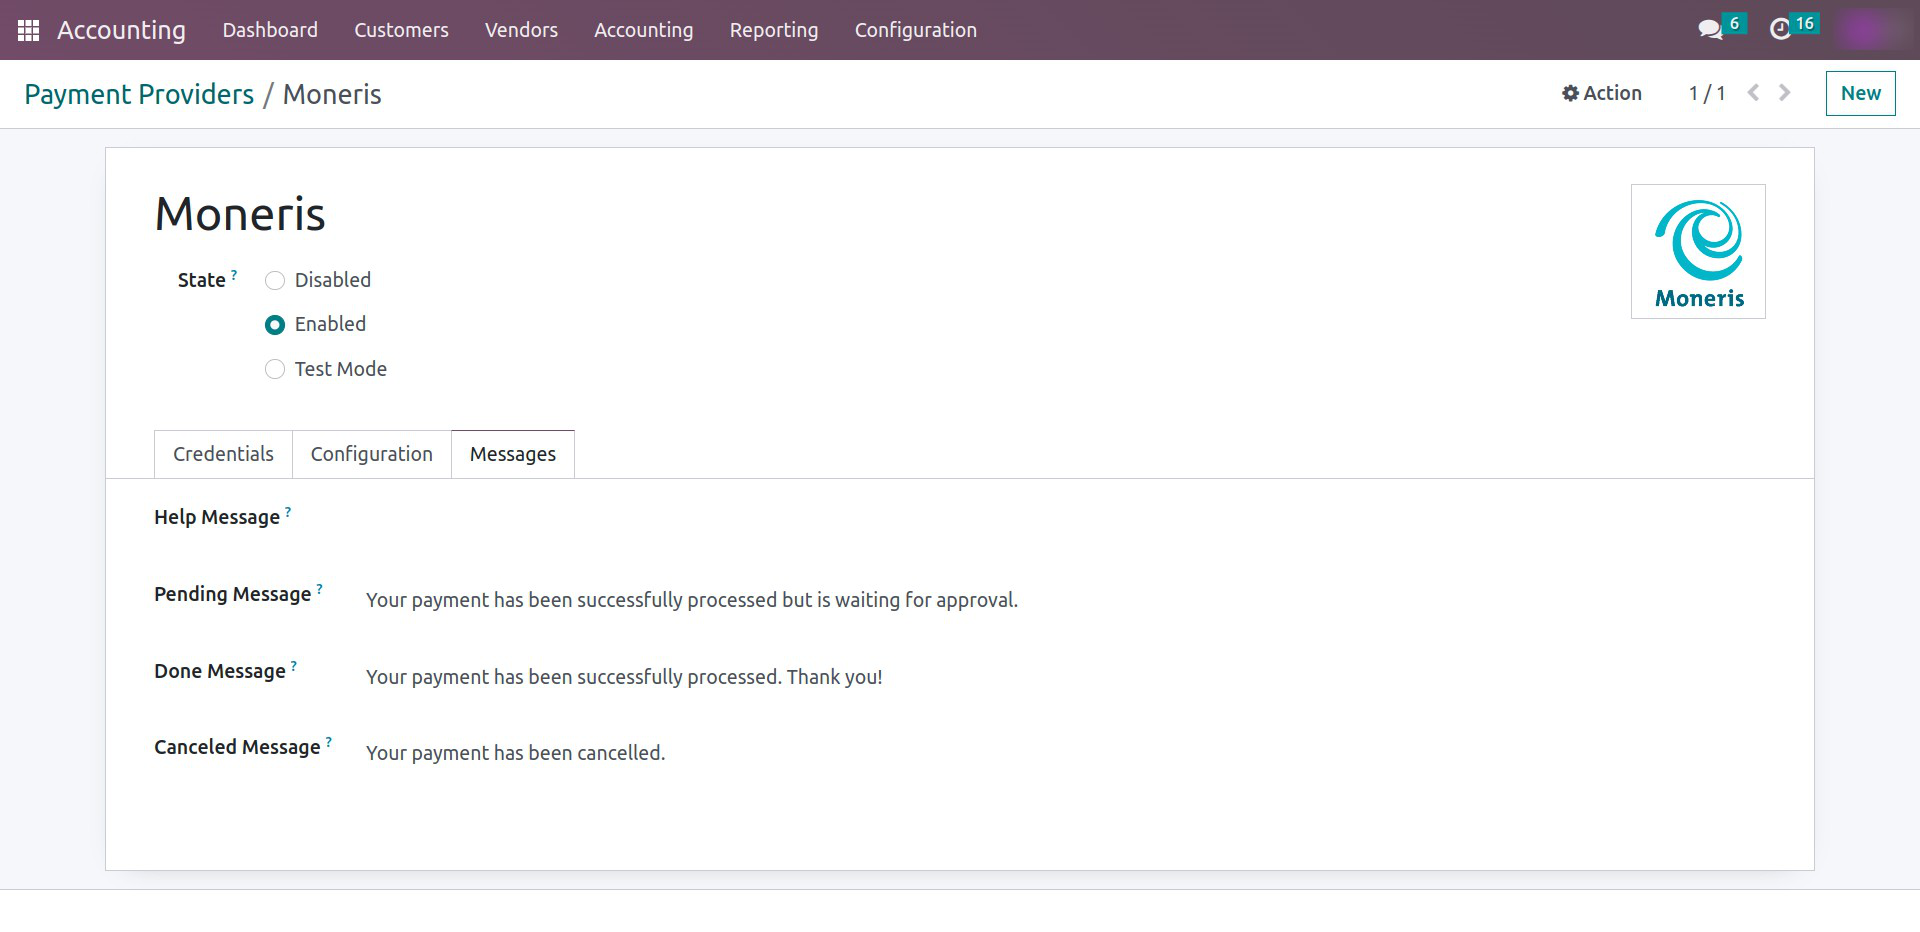
Task: Go to the Dashboard menu item
Action: [270, 30]
